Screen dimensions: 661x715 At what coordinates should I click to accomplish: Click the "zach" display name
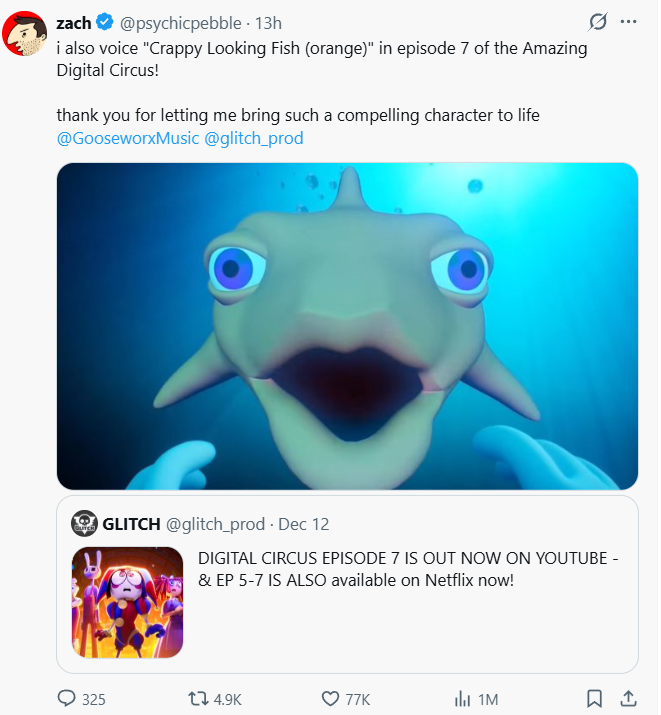coord(73,23)
